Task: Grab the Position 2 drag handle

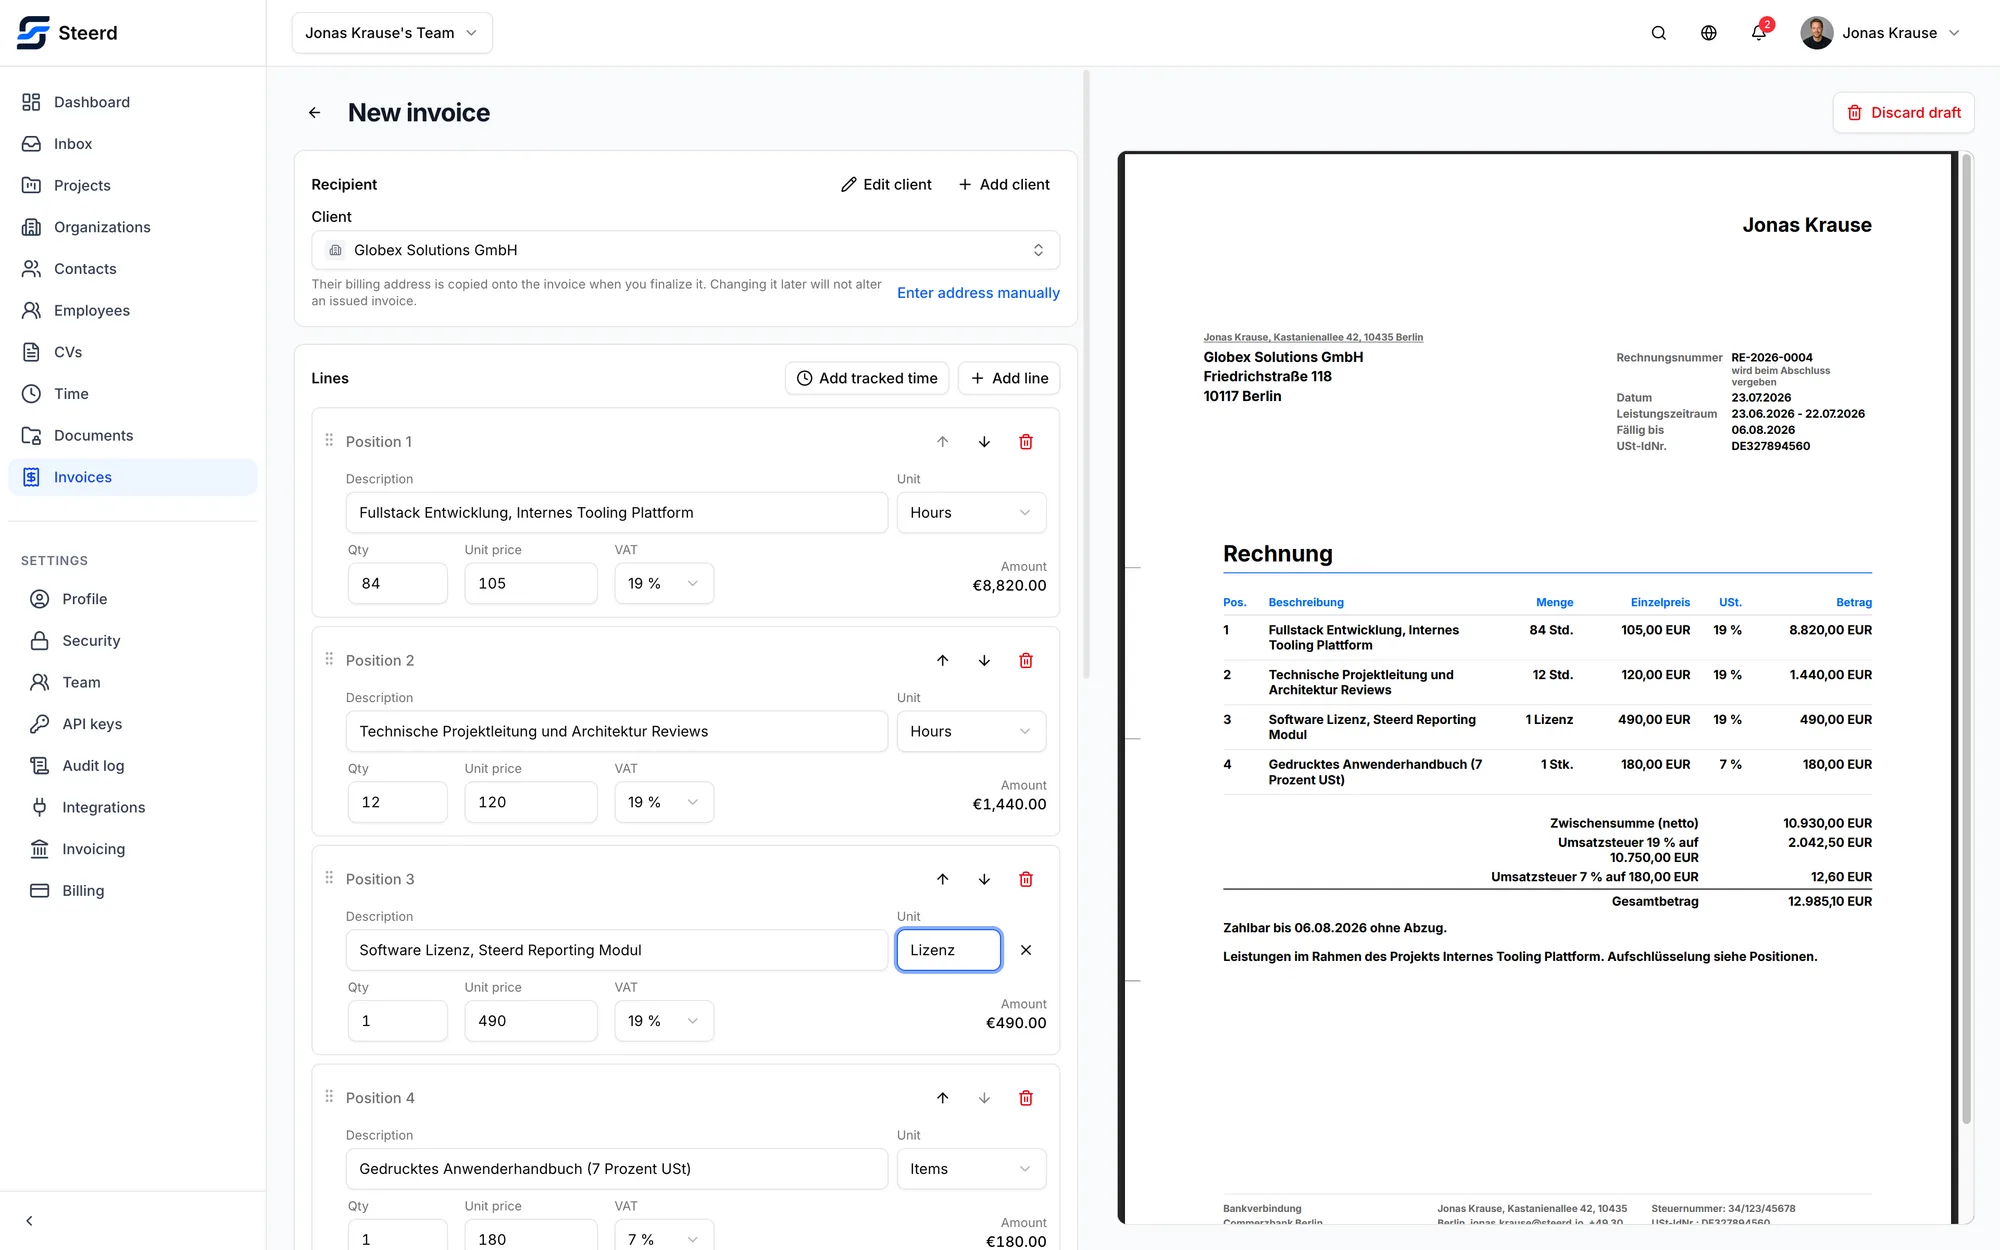Action: tap(329, 659)
